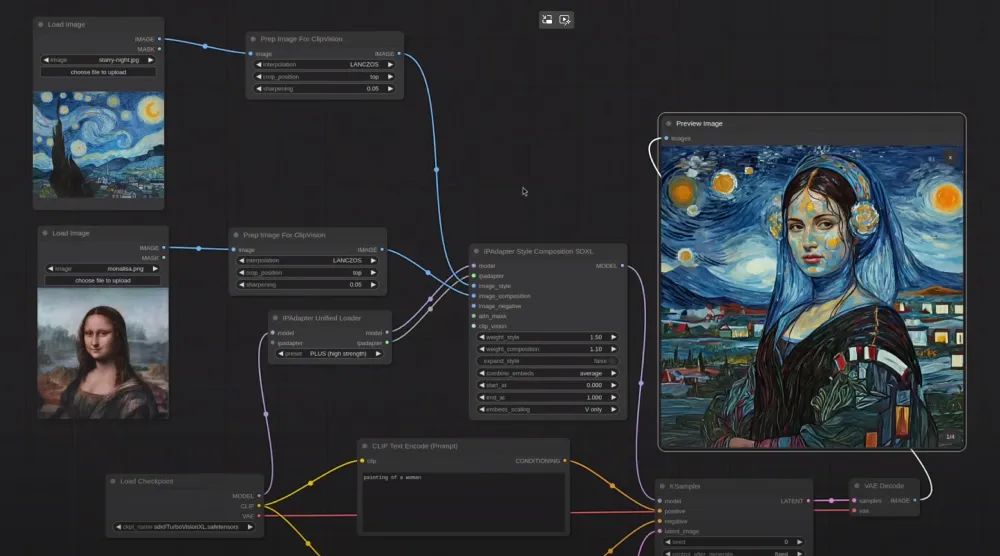Click the KSampler negative input socket
1000x556 pixels.
(659, 521)
